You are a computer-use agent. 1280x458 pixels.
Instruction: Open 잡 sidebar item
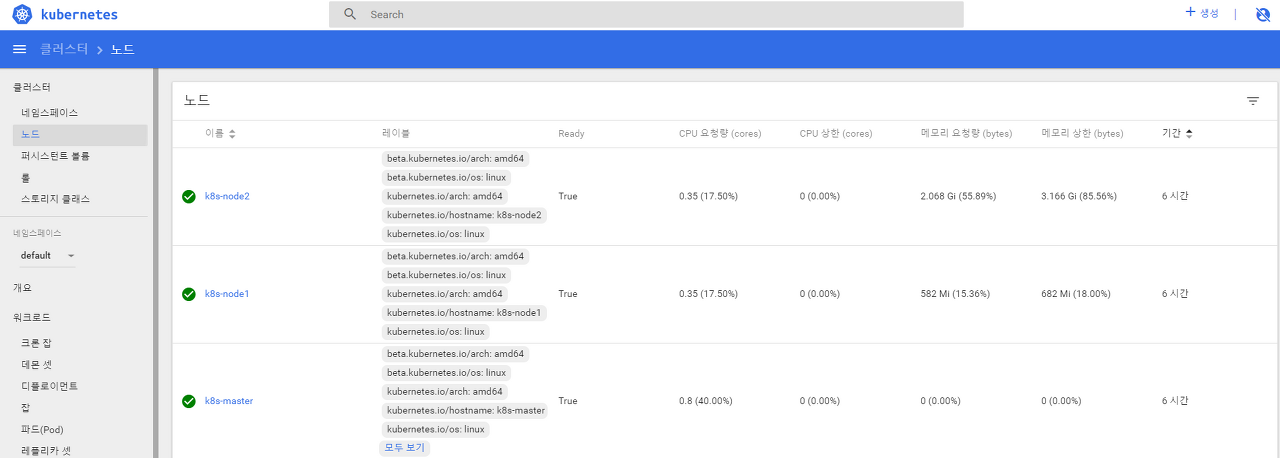click(26, 408)
